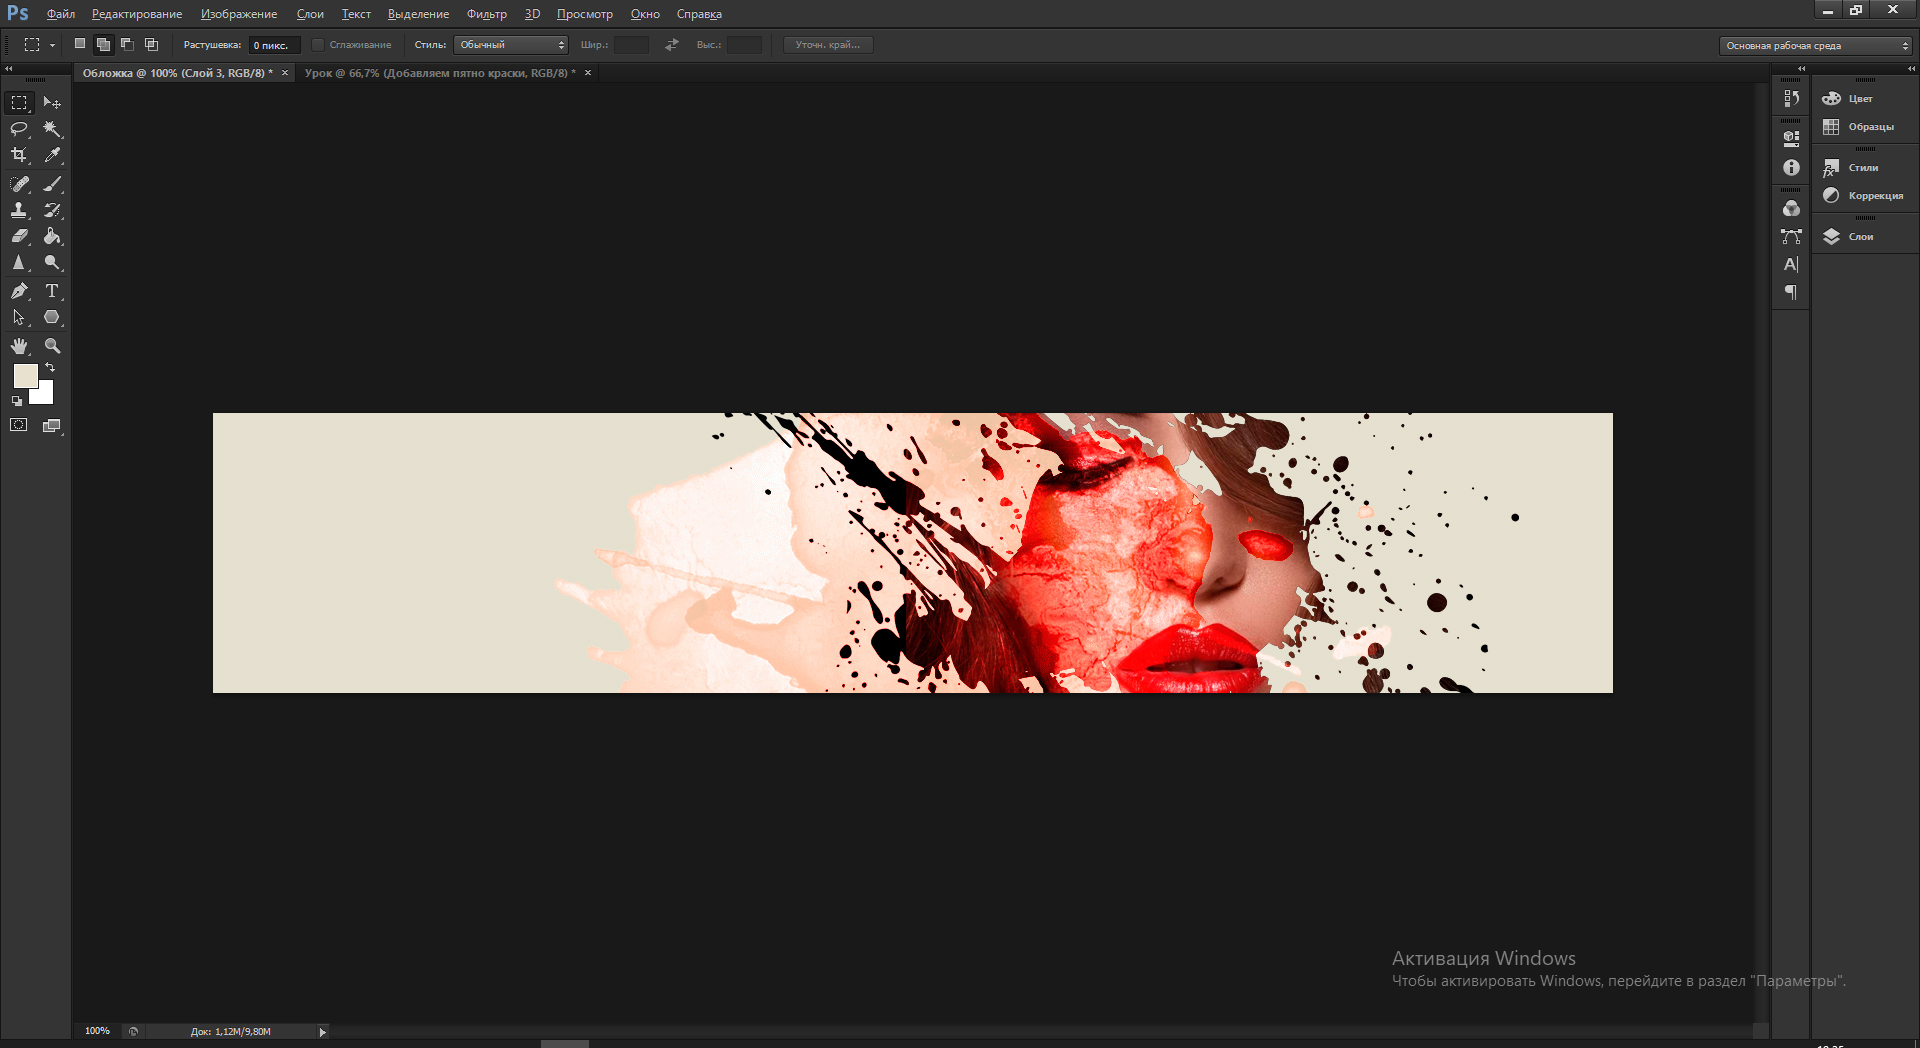Switch to the Обложка document tab

(x=177, y=73)
